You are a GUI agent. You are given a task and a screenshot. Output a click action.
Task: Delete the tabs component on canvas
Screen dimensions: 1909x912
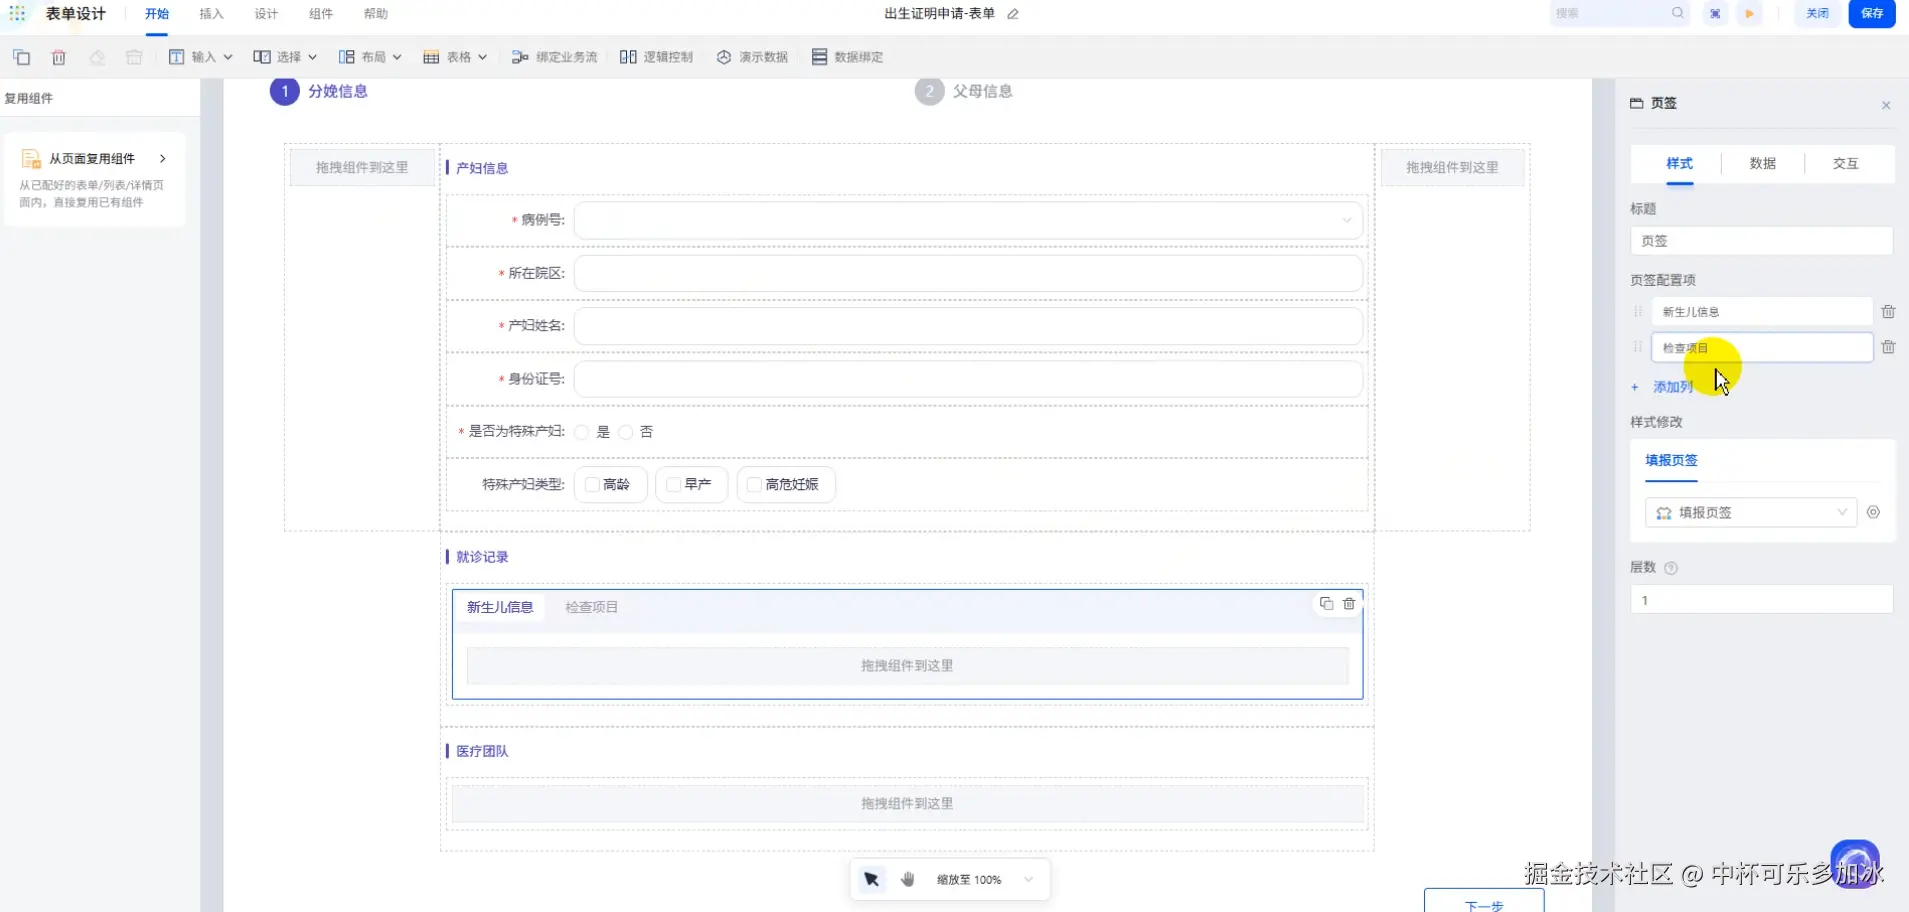(1349, 604)
